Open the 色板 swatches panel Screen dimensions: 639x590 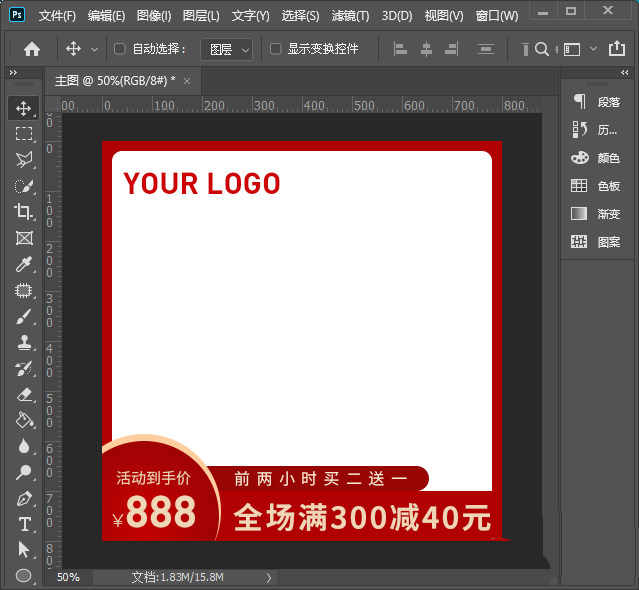(597, 186)
